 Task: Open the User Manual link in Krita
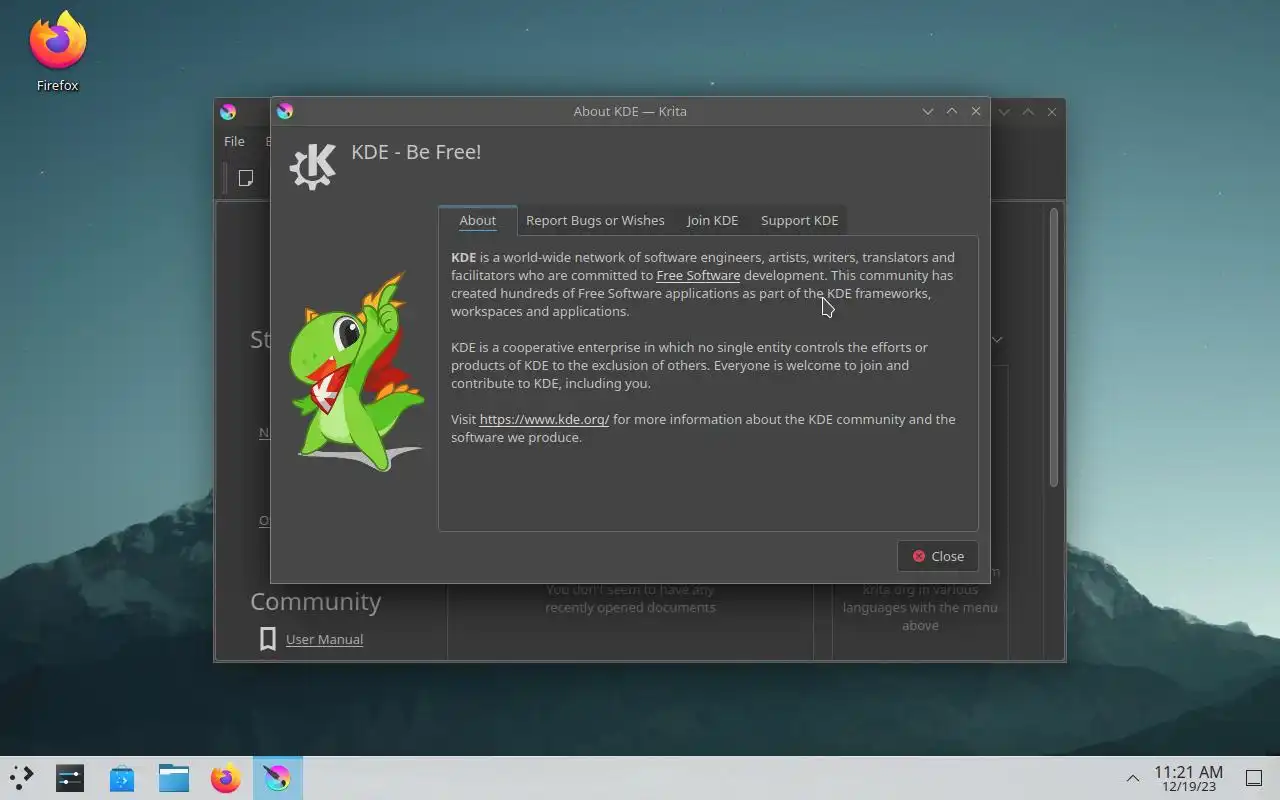point(324,639)
